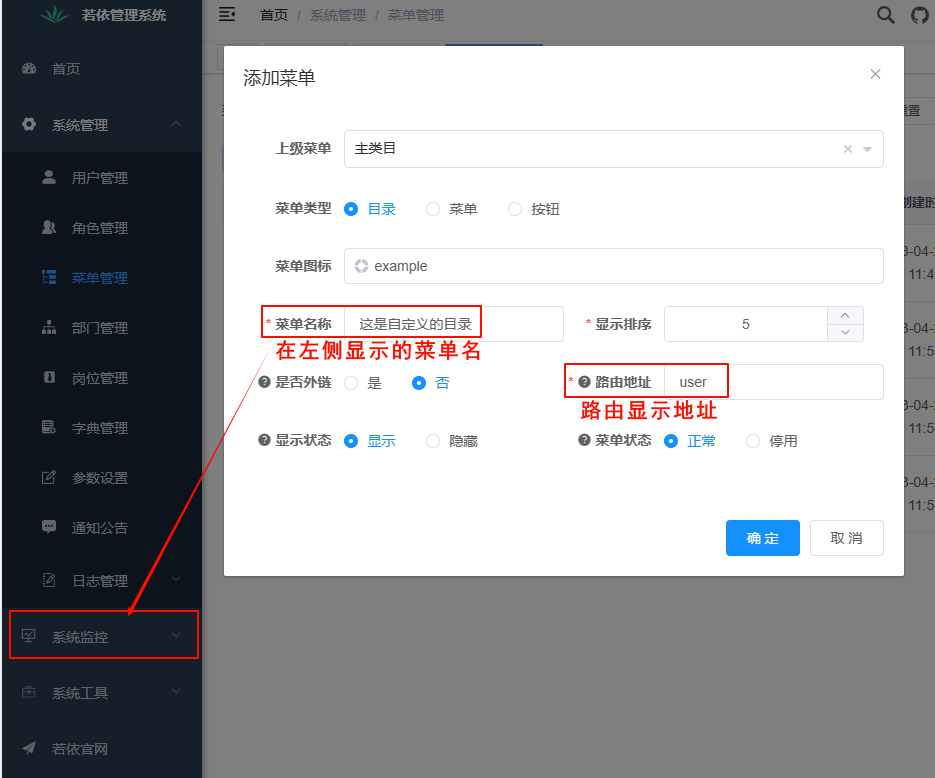Click the 菜单图标 input field
This screenshot has width=935, height=778.
click(614, 266)
